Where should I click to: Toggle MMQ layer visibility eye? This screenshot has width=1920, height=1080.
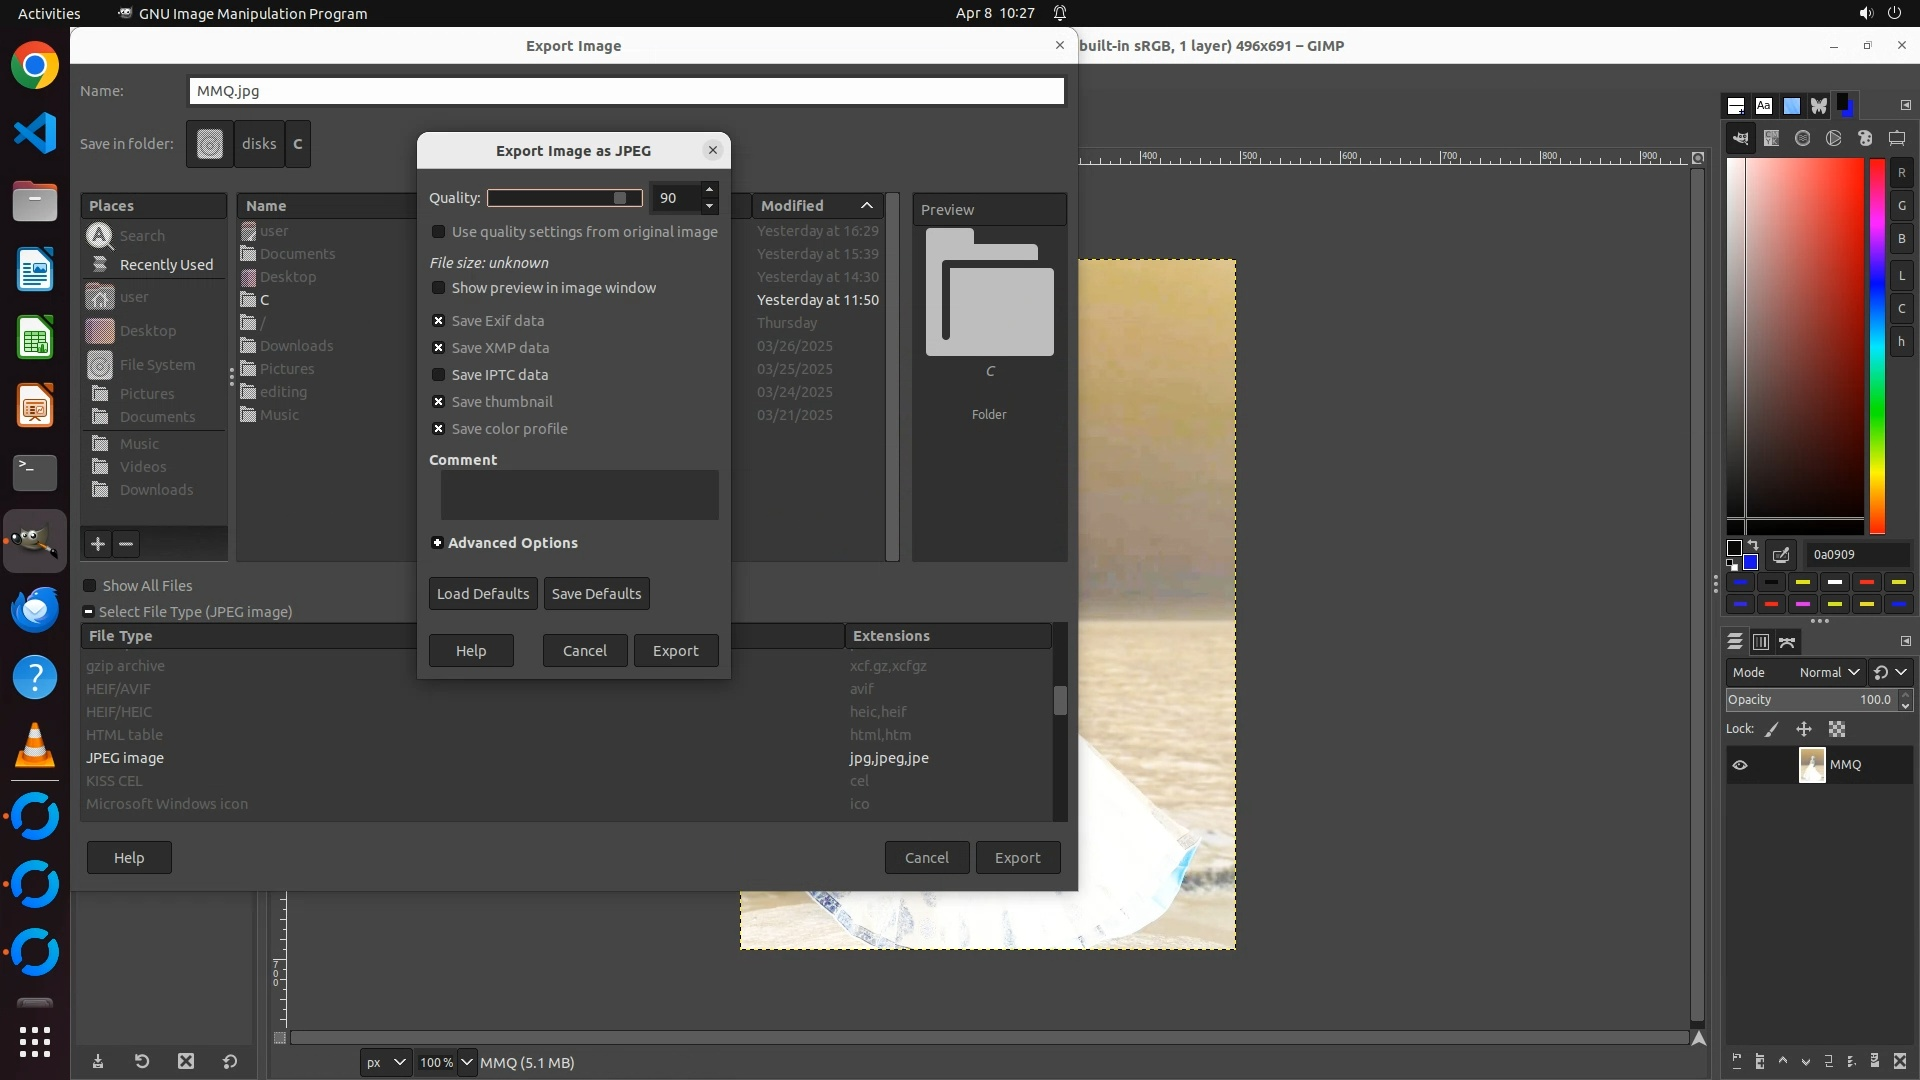[1740, 765]
